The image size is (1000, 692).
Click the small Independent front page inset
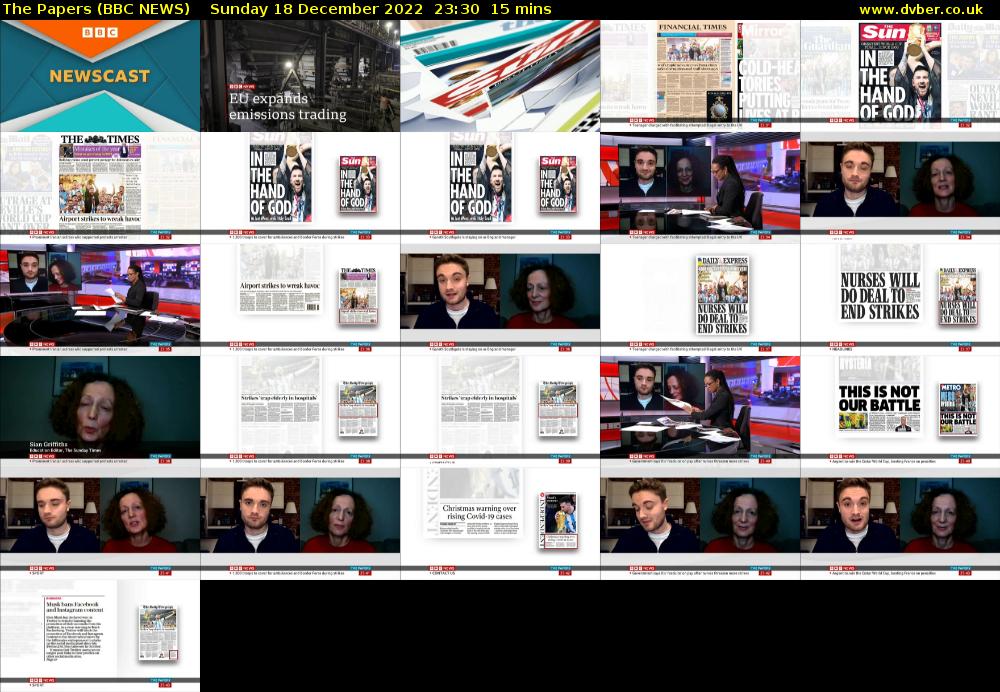(558, 520)
